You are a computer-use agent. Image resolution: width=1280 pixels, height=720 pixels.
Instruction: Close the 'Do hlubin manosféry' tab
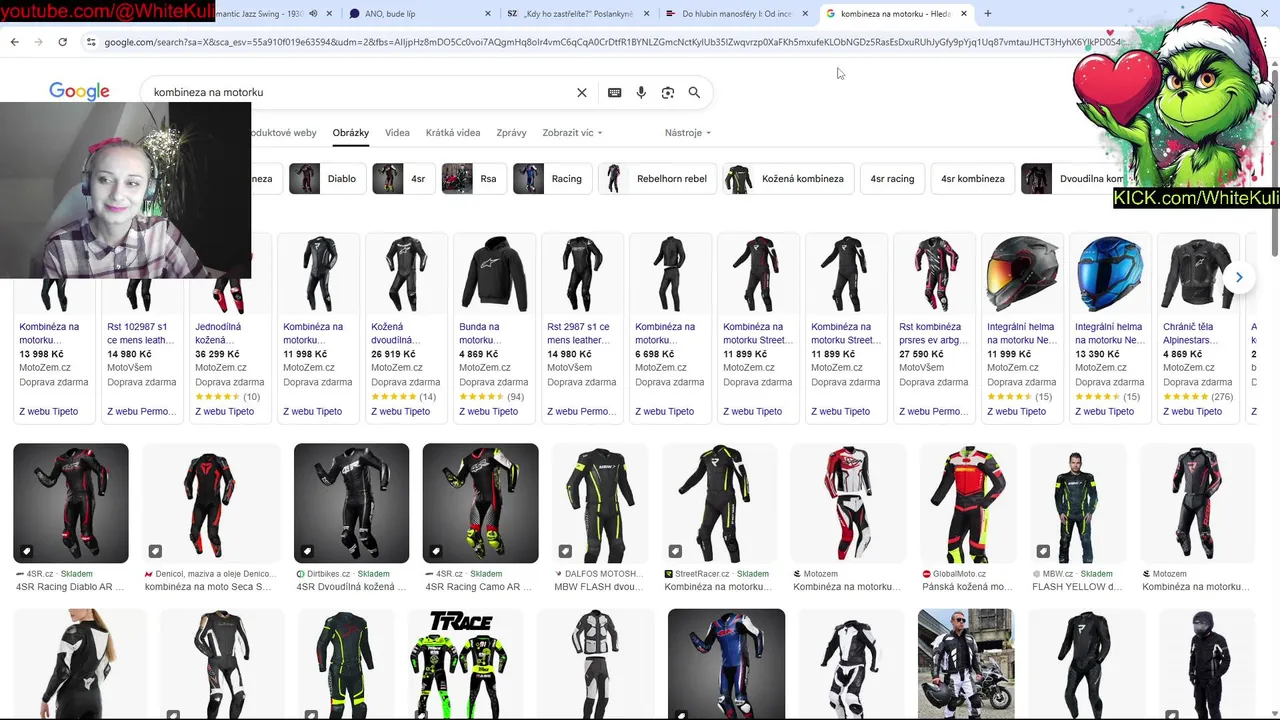(x=805, y=14)
